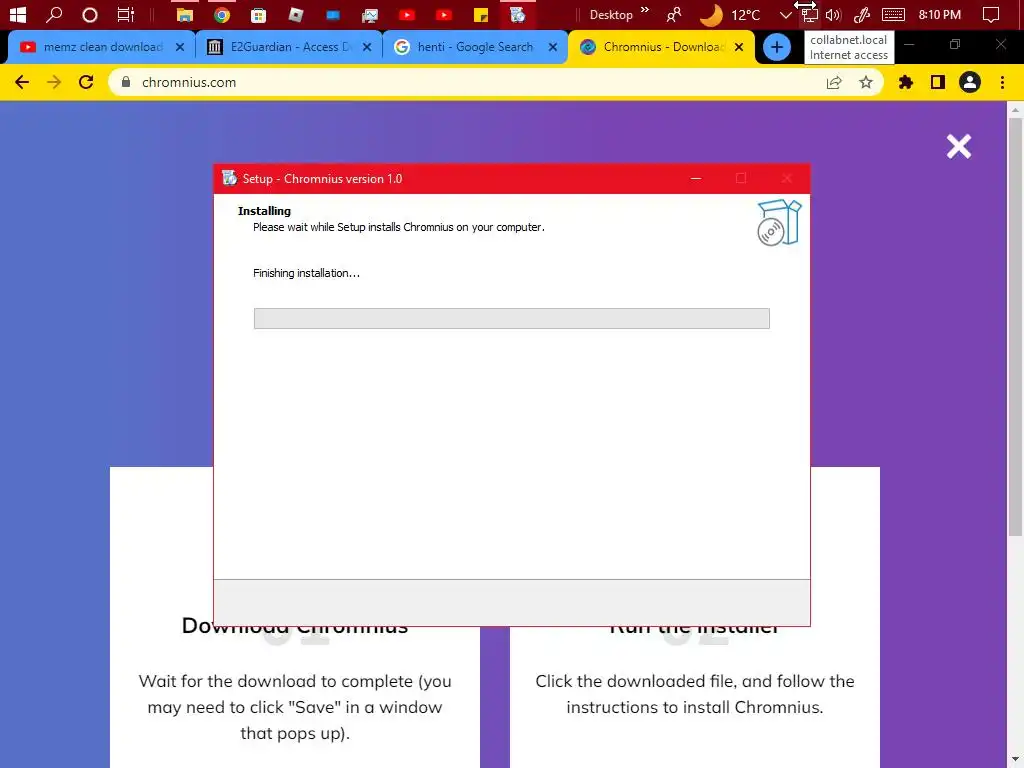Expand the Desktop toolbar chevron
Image resolution: width=1024 pixels, height=768 pixels.
click(x=645, y=10)
